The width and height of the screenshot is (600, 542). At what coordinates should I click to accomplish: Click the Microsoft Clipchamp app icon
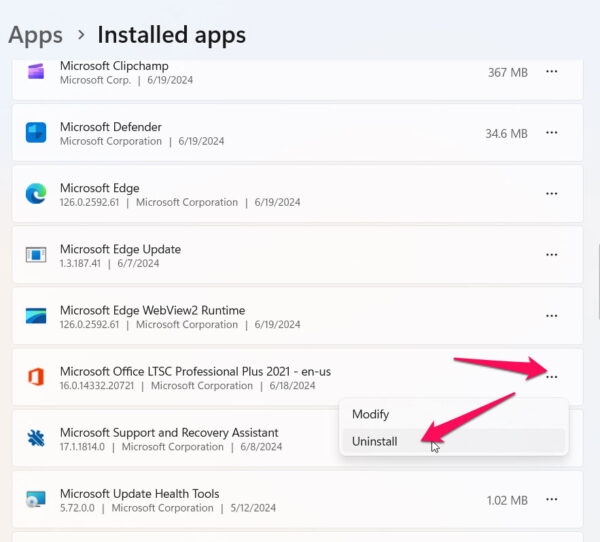[36, 72]
